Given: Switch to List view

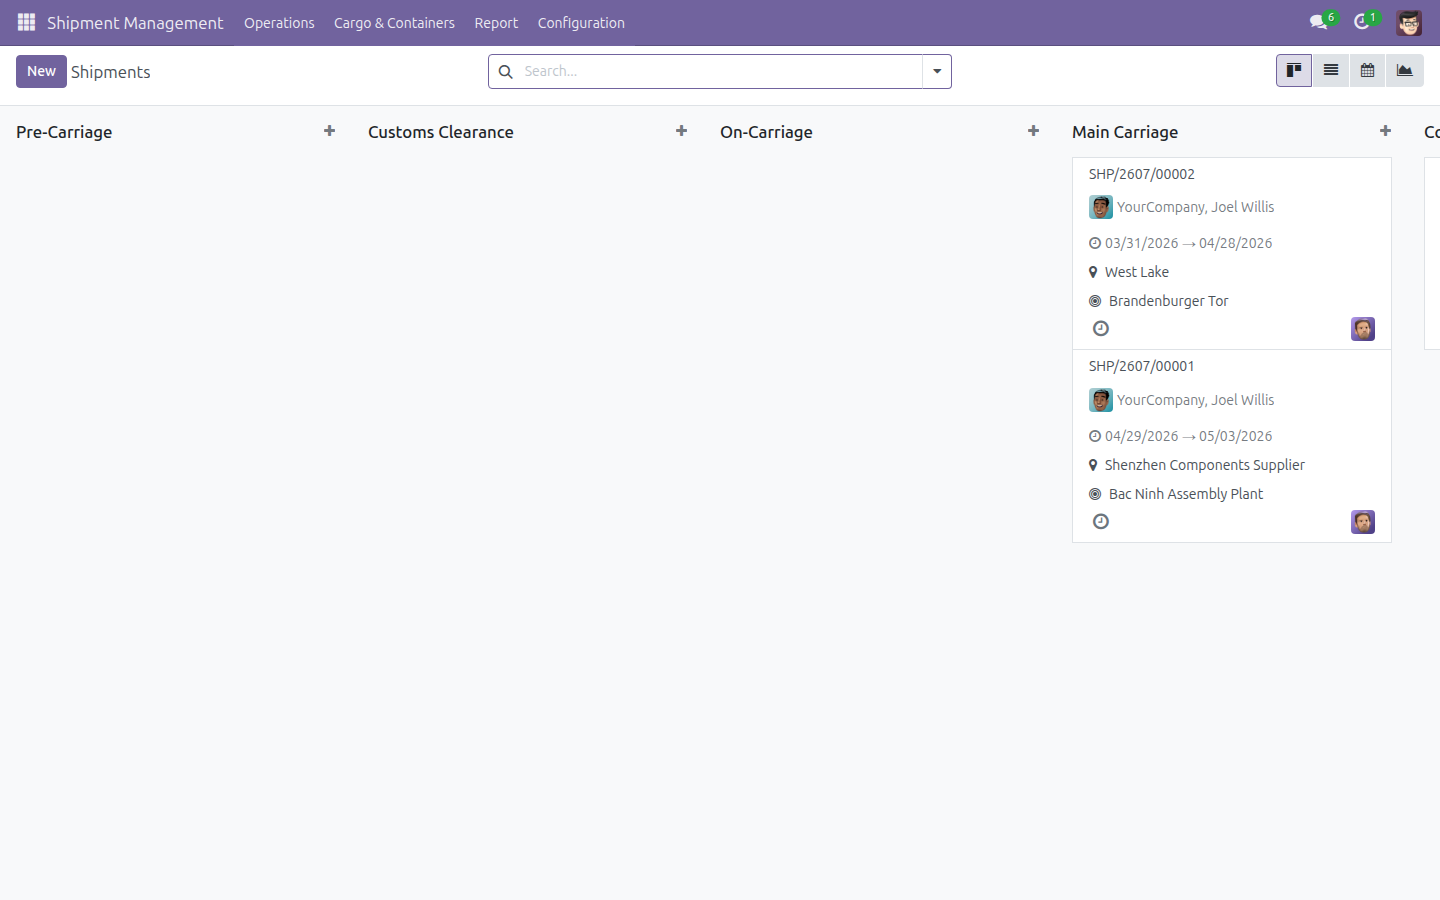Looking at the screenshot, I should (x=1331, y=71).
